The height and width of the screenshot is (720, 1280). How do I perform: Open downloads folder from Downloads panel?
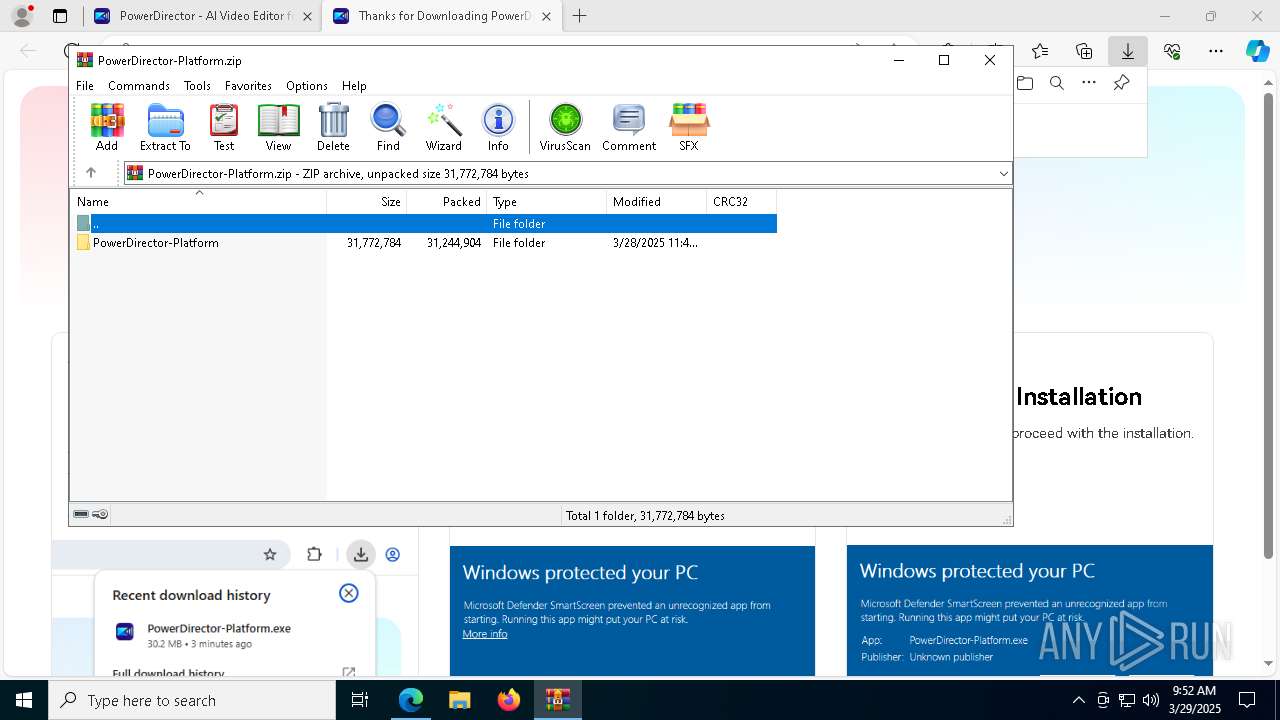pos(1025,83)
